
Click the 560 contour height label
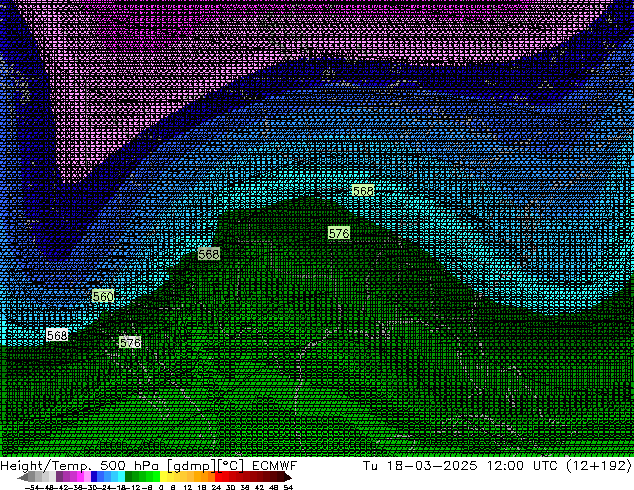[x=103, y=296]
